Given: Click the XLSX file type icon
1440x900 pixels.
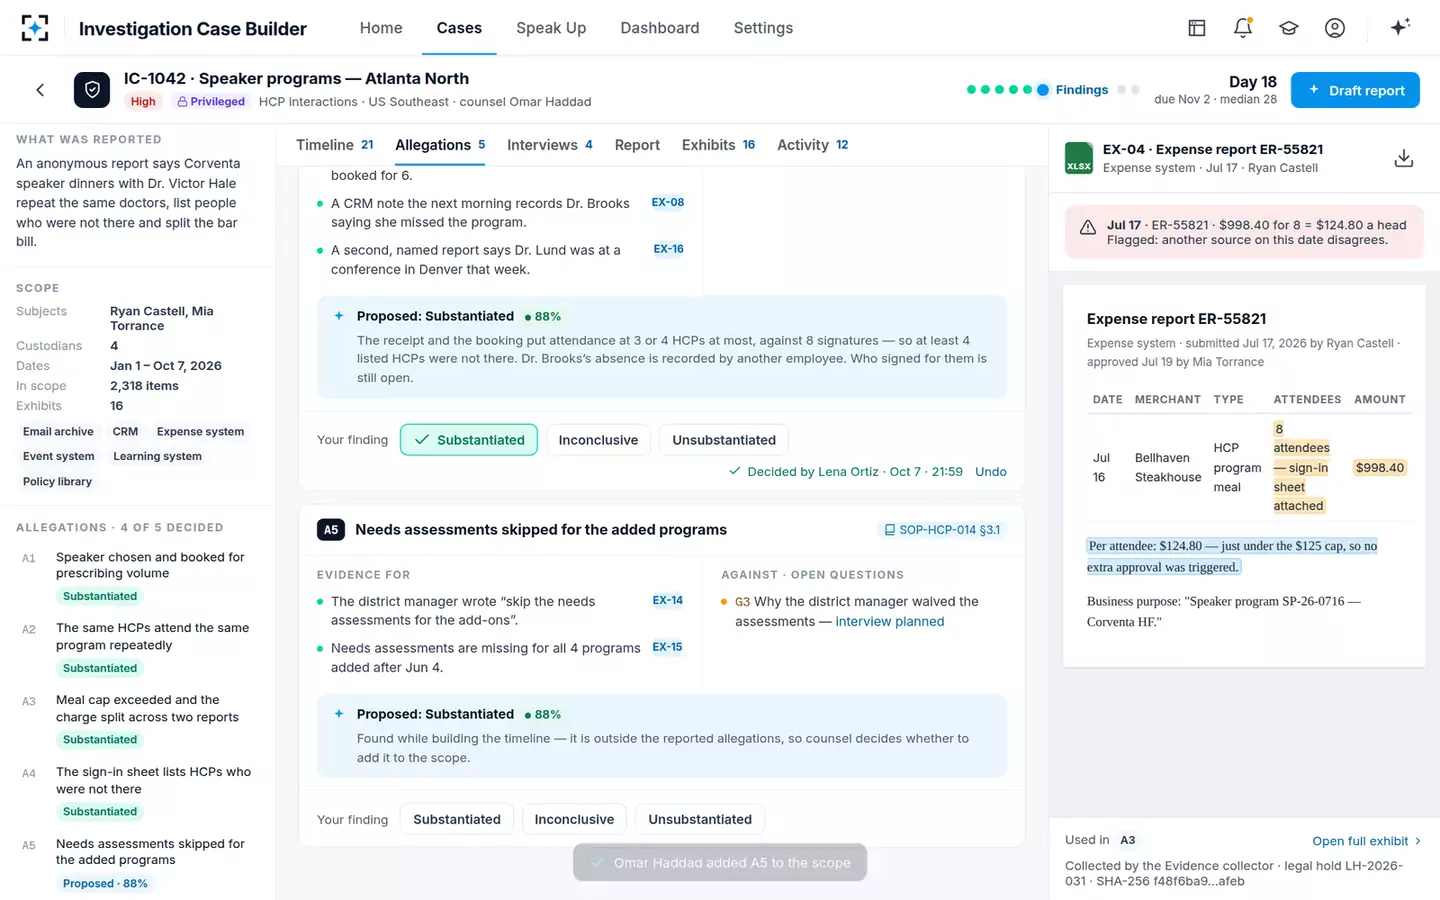Looking at the screenshot, I should tap(1079, 158).
